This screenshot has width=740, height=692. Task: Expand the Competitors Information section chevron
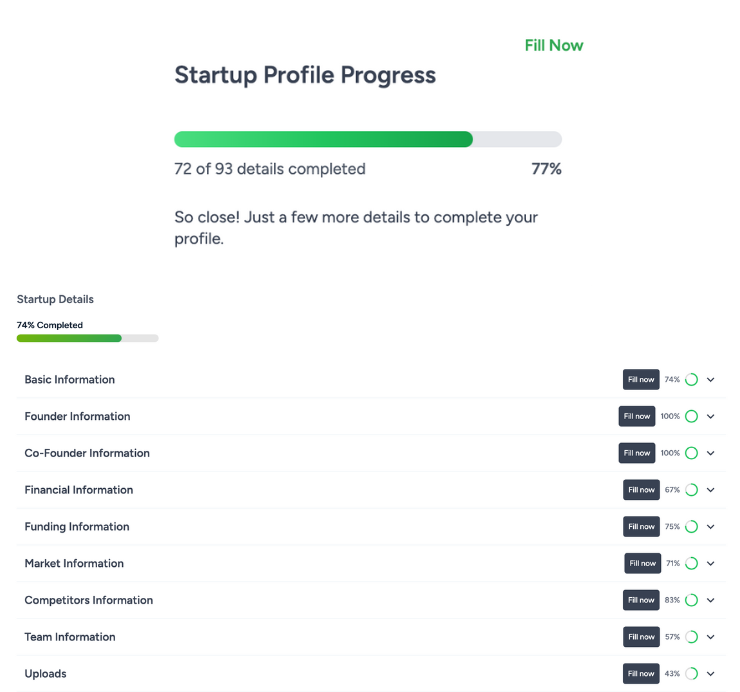click(711, 600)
